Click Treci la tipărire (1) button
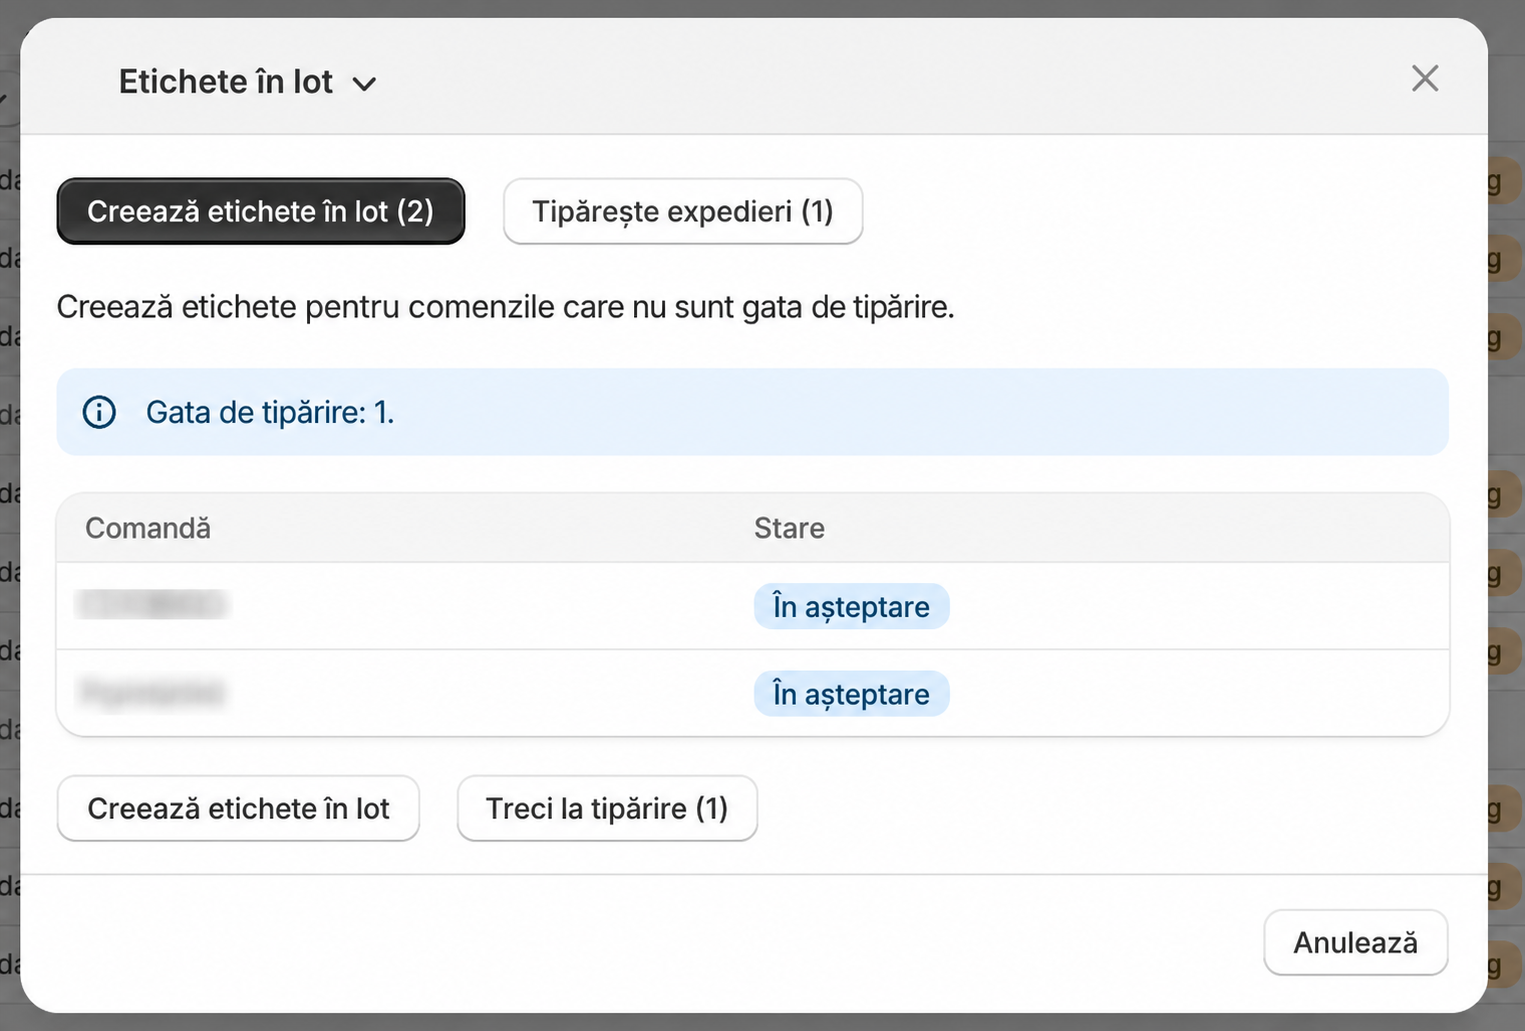Image resolution: width=1525 pixels, height=1031 pixels. click(x=607, y=808)
